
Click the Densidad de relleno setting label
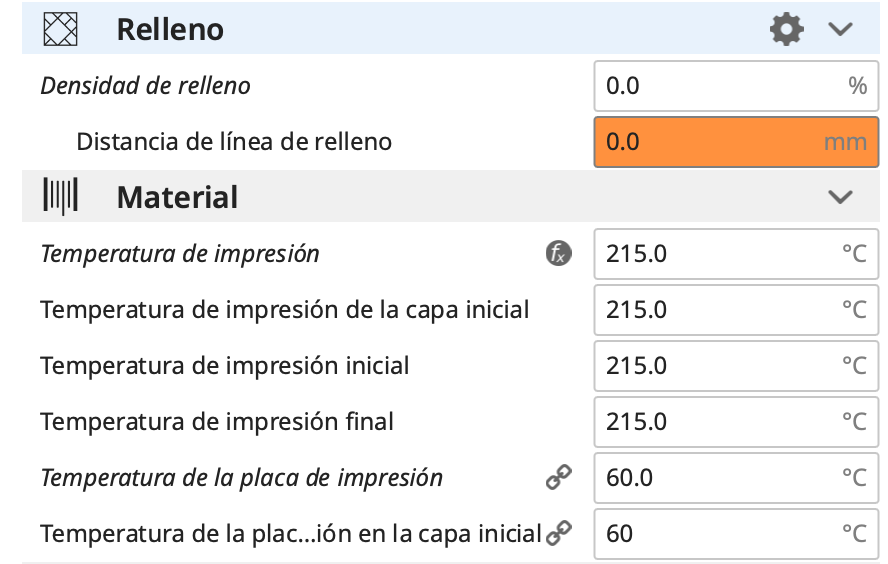coord(145,86)
